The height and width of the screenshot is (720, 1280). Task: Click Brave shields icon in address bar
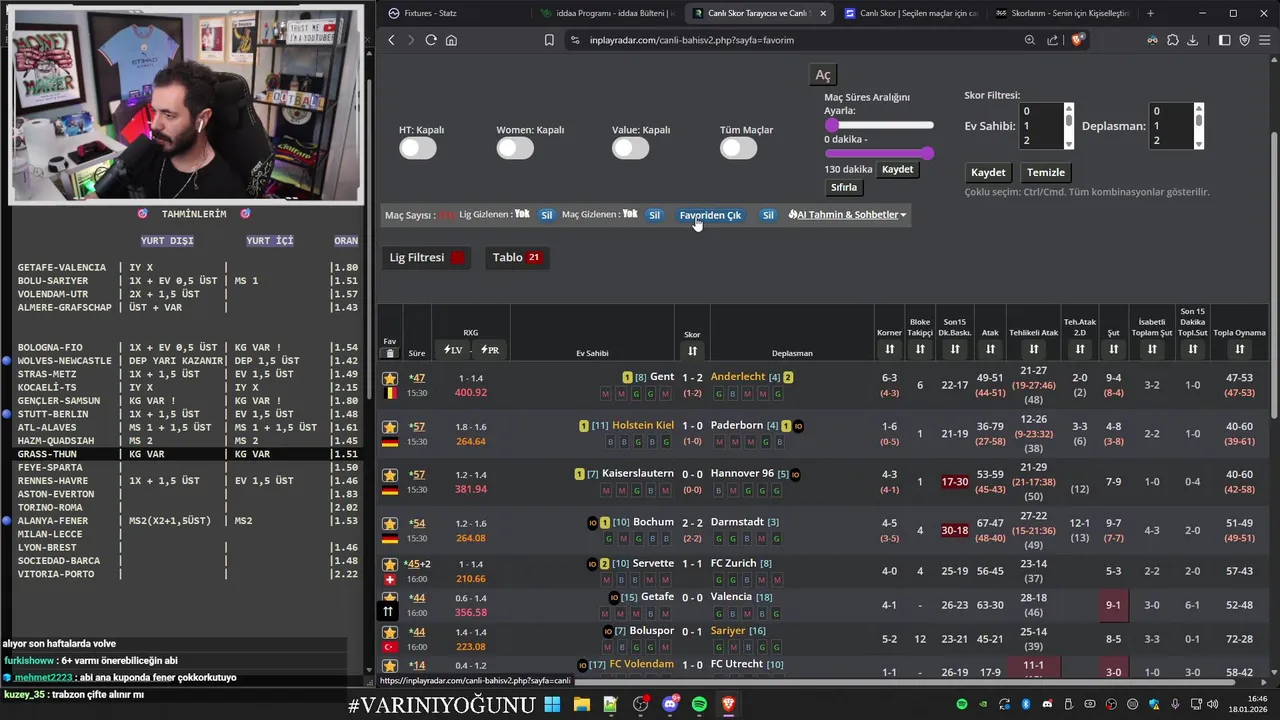(x=1077, y=40)
